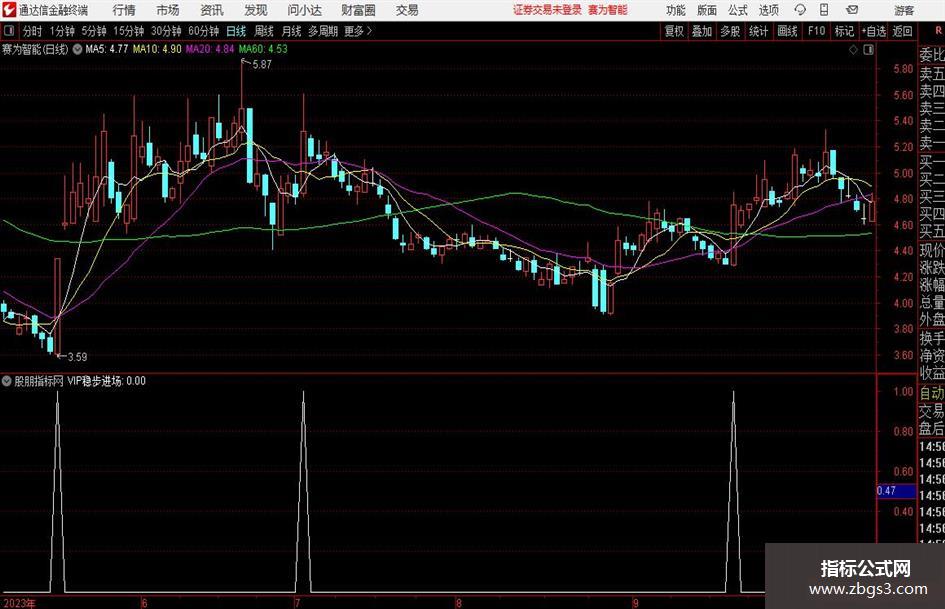The height and width of the screenshot is (609, 945).
Task: Click the 委比 row in quote panel
Action: 932,55
